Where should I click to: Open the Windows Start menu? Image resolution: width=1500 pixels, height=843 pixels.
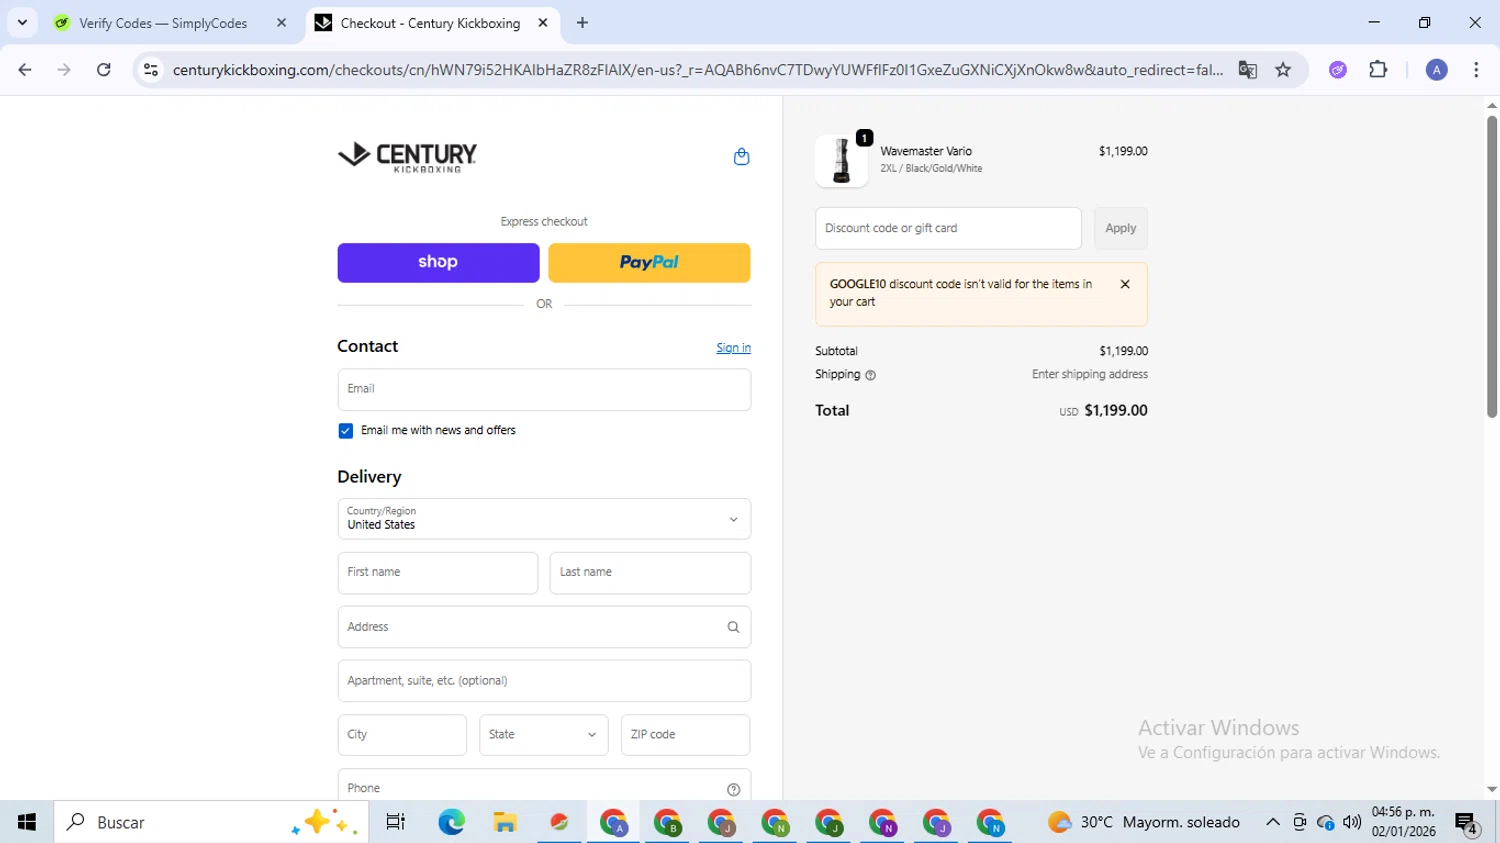point(27,822)
